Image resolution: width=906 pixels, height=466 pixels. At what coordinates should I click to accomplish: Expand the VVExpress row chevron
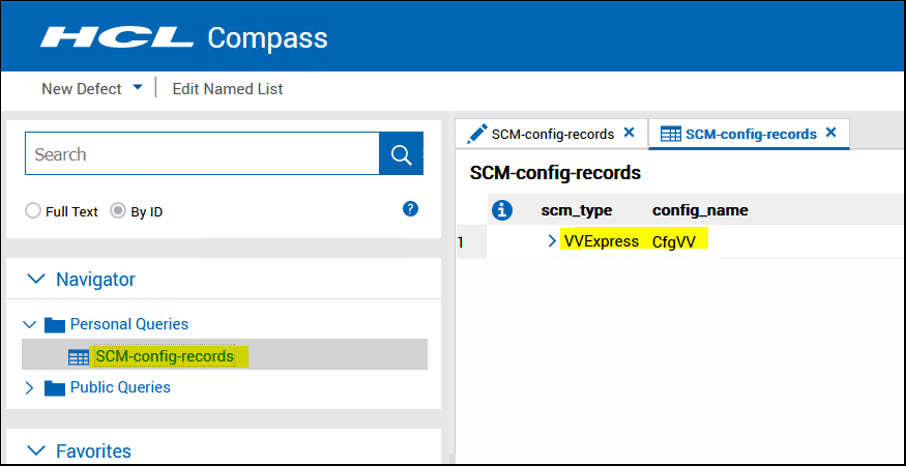coord(552,241)
